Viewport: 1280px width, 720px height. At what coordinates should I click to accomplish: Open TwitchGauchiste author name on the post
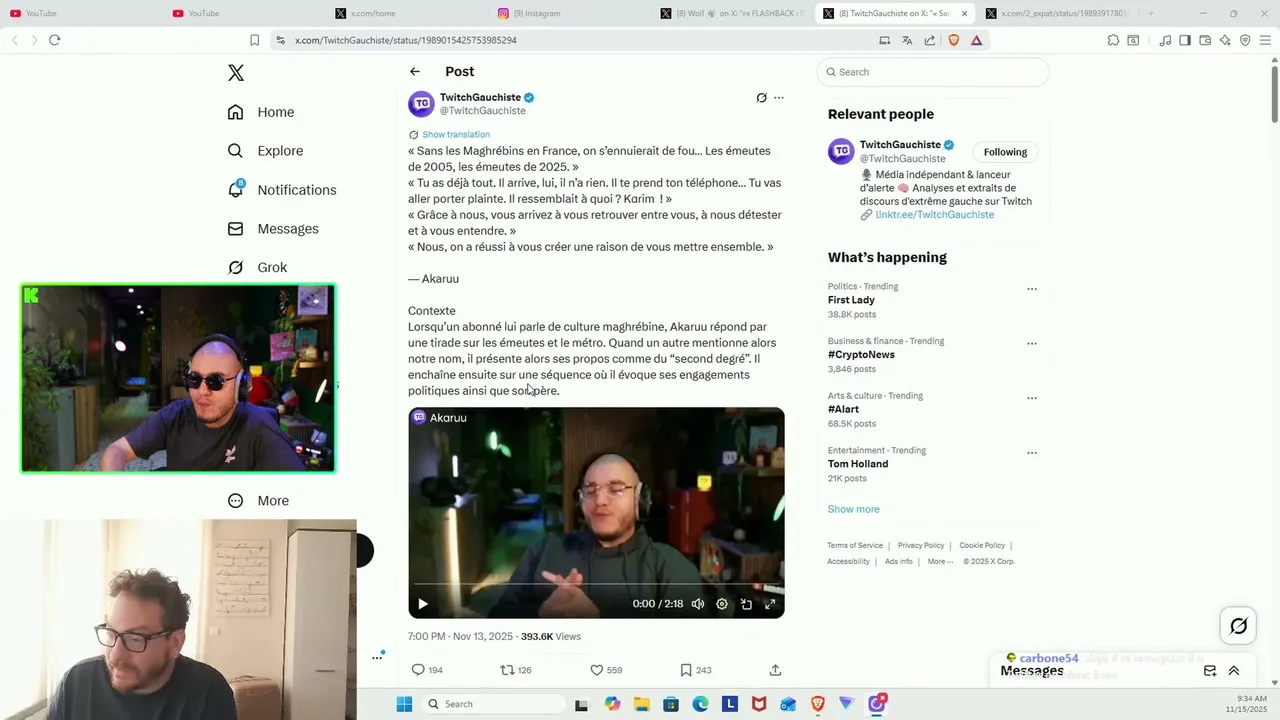click(x=480, y=97)
